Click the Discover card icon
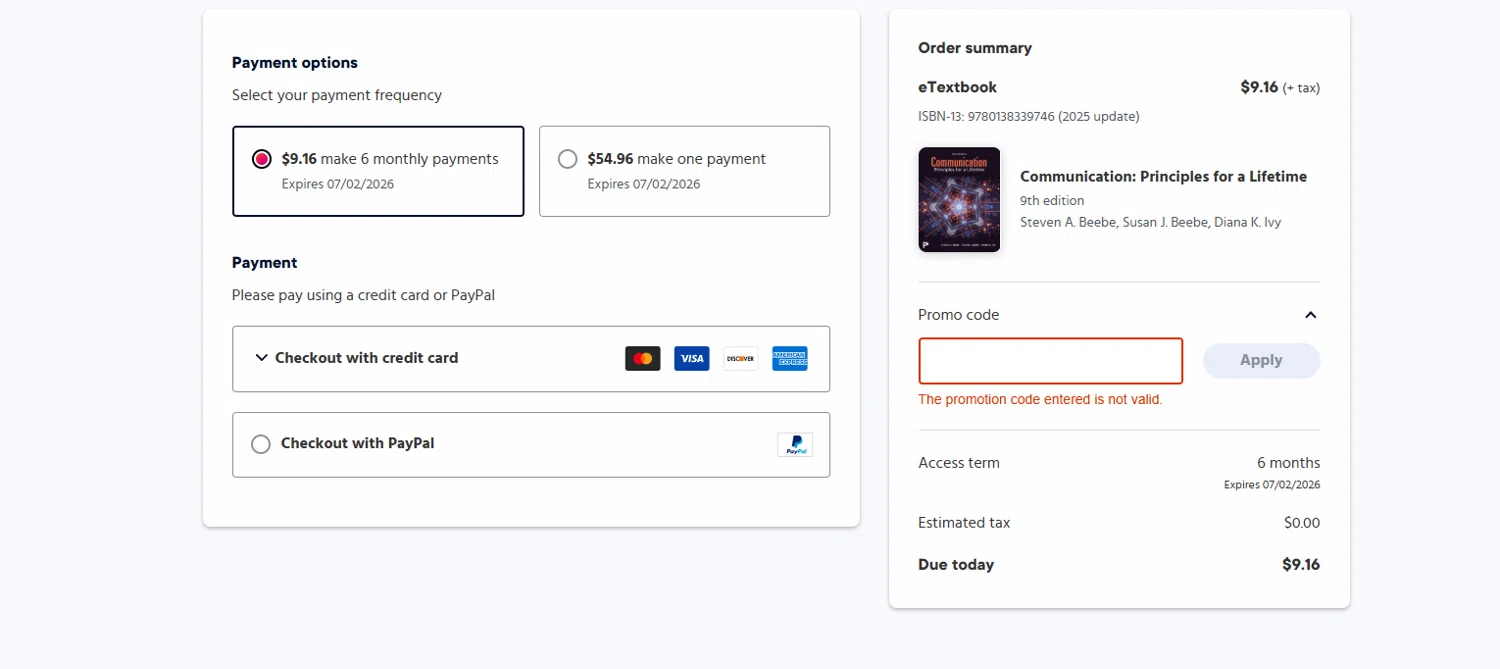The width and height of the screenshot is (1500, 669). (x=740, y=358)
